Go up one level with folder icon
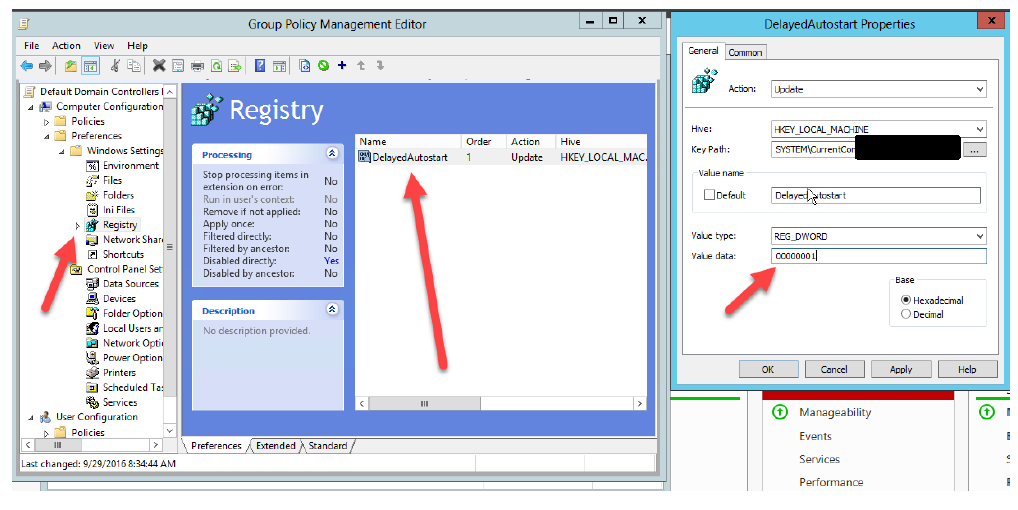Screen dimensions: 1018x510 [x=71, y=66]
